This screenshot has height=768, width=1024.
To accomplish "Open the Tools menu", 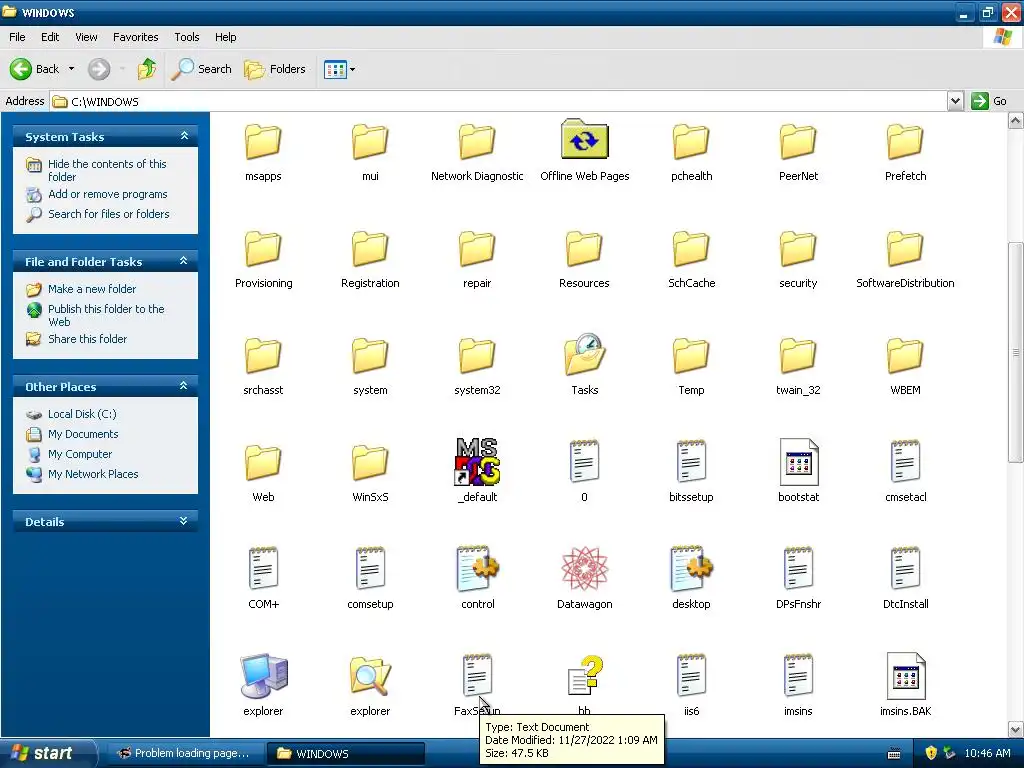I will (x=187, y=37).
